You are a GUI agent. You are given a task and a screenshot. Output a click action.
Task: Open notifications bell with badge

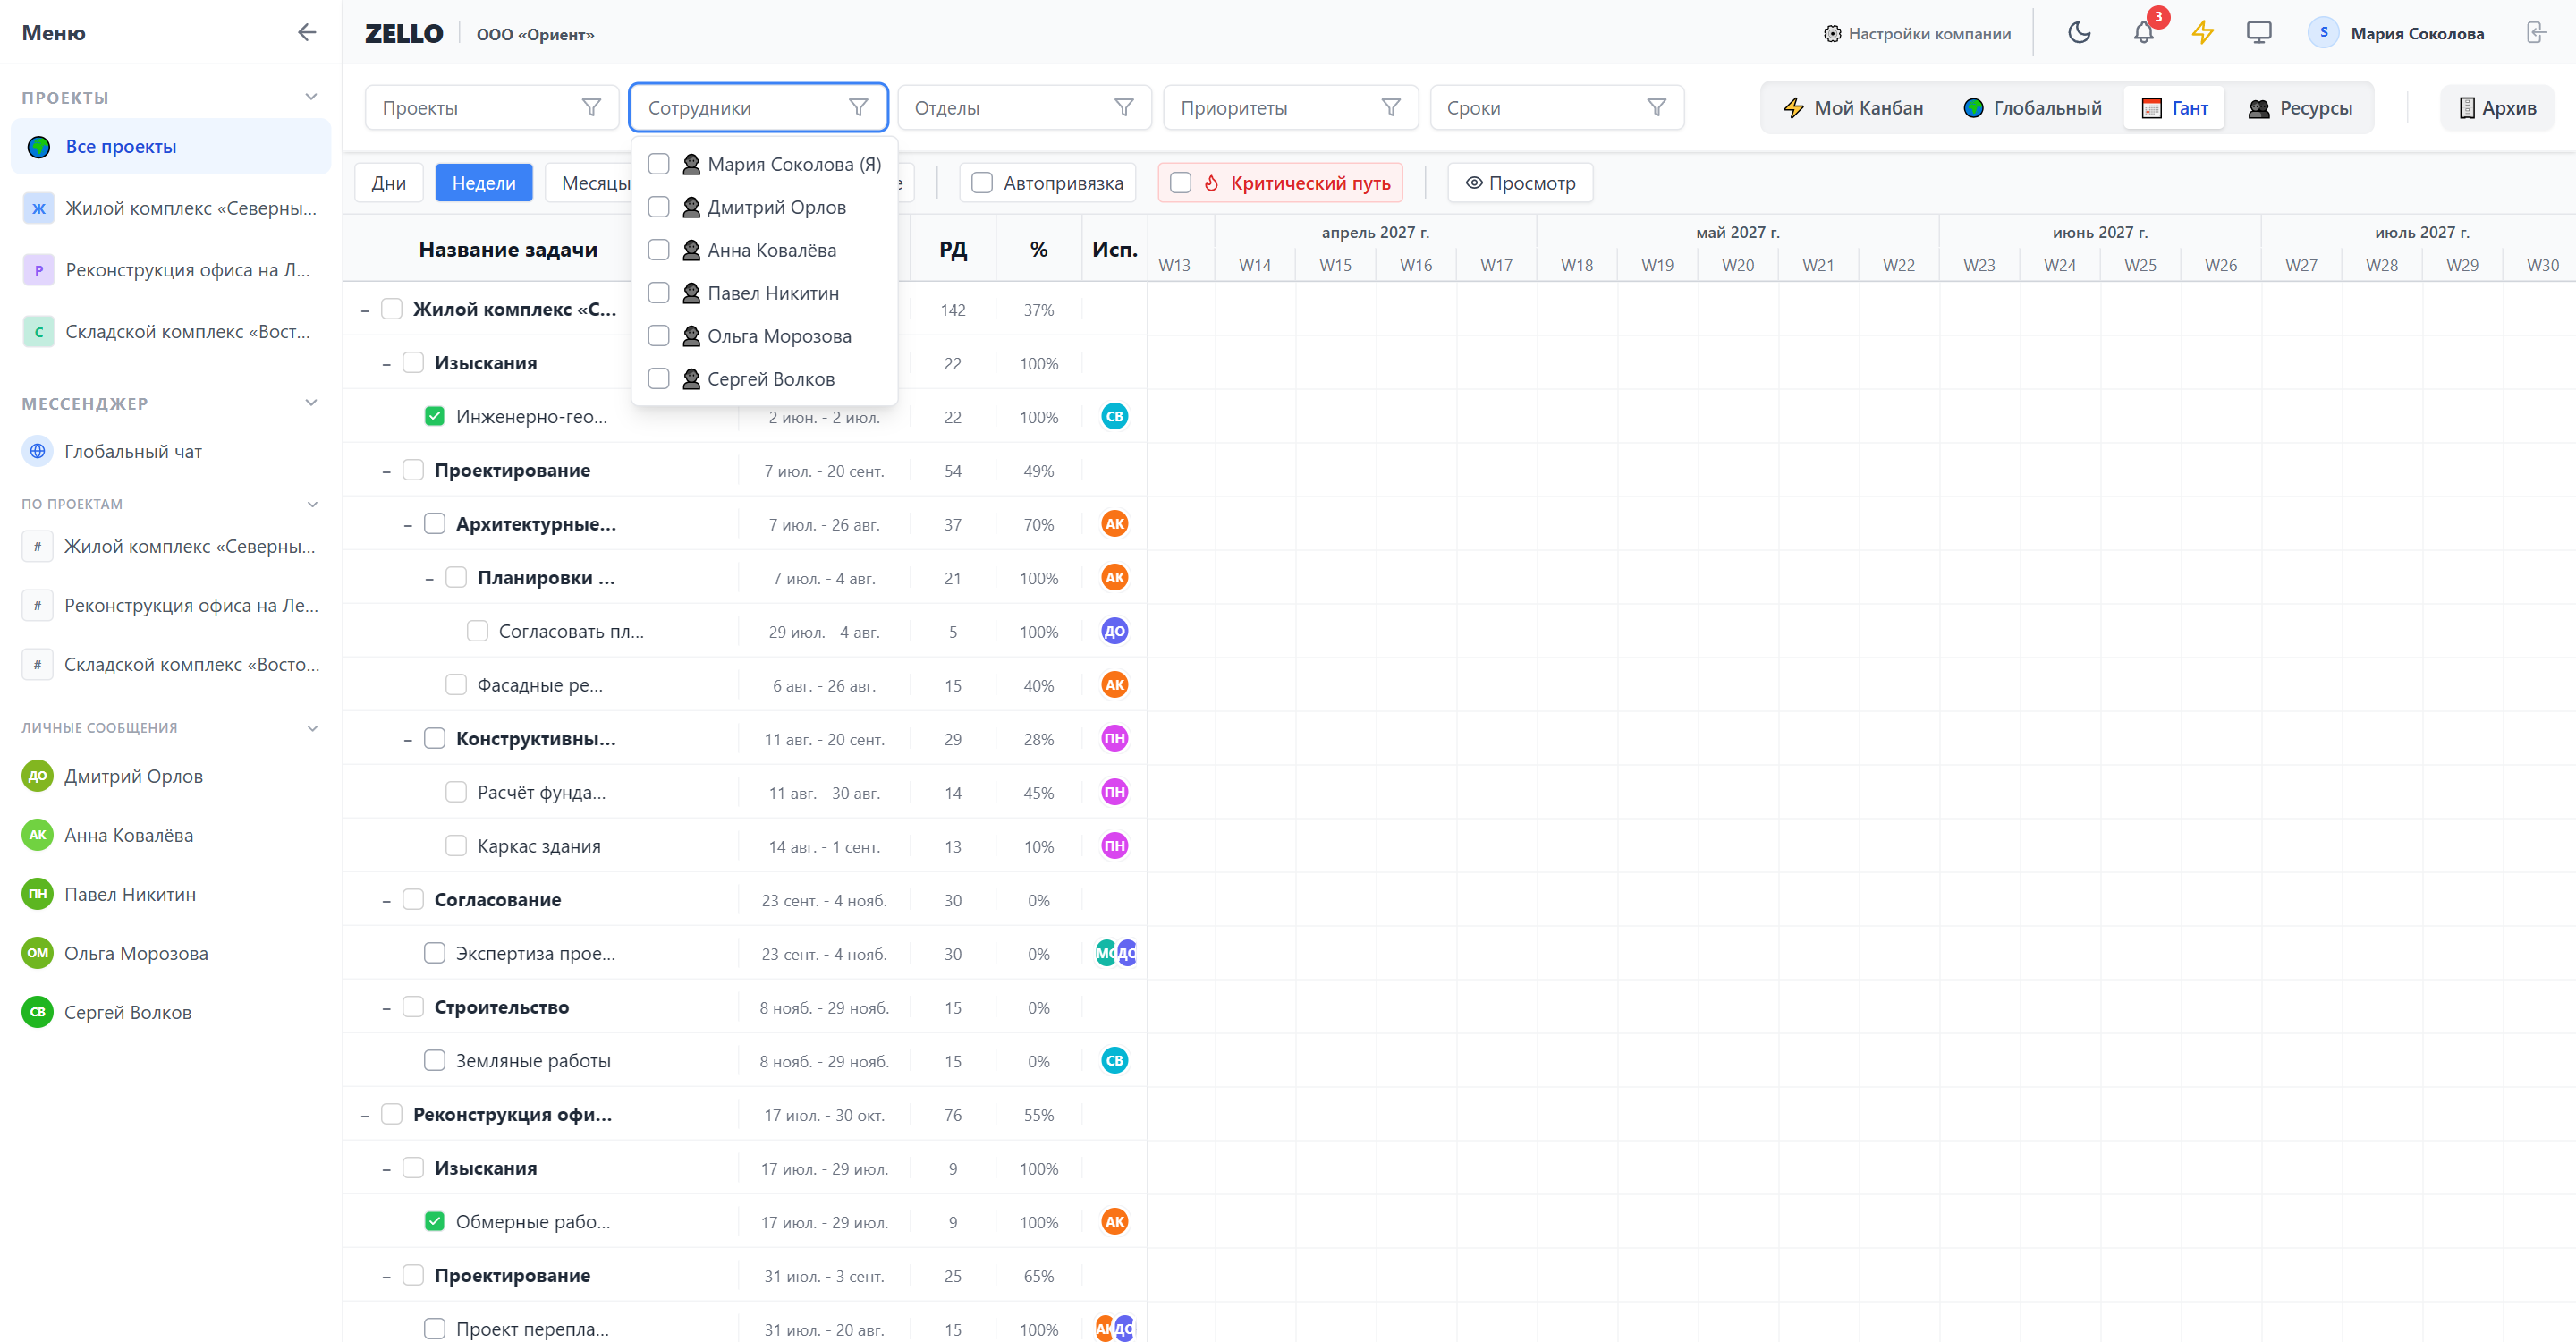point(2143,33)
